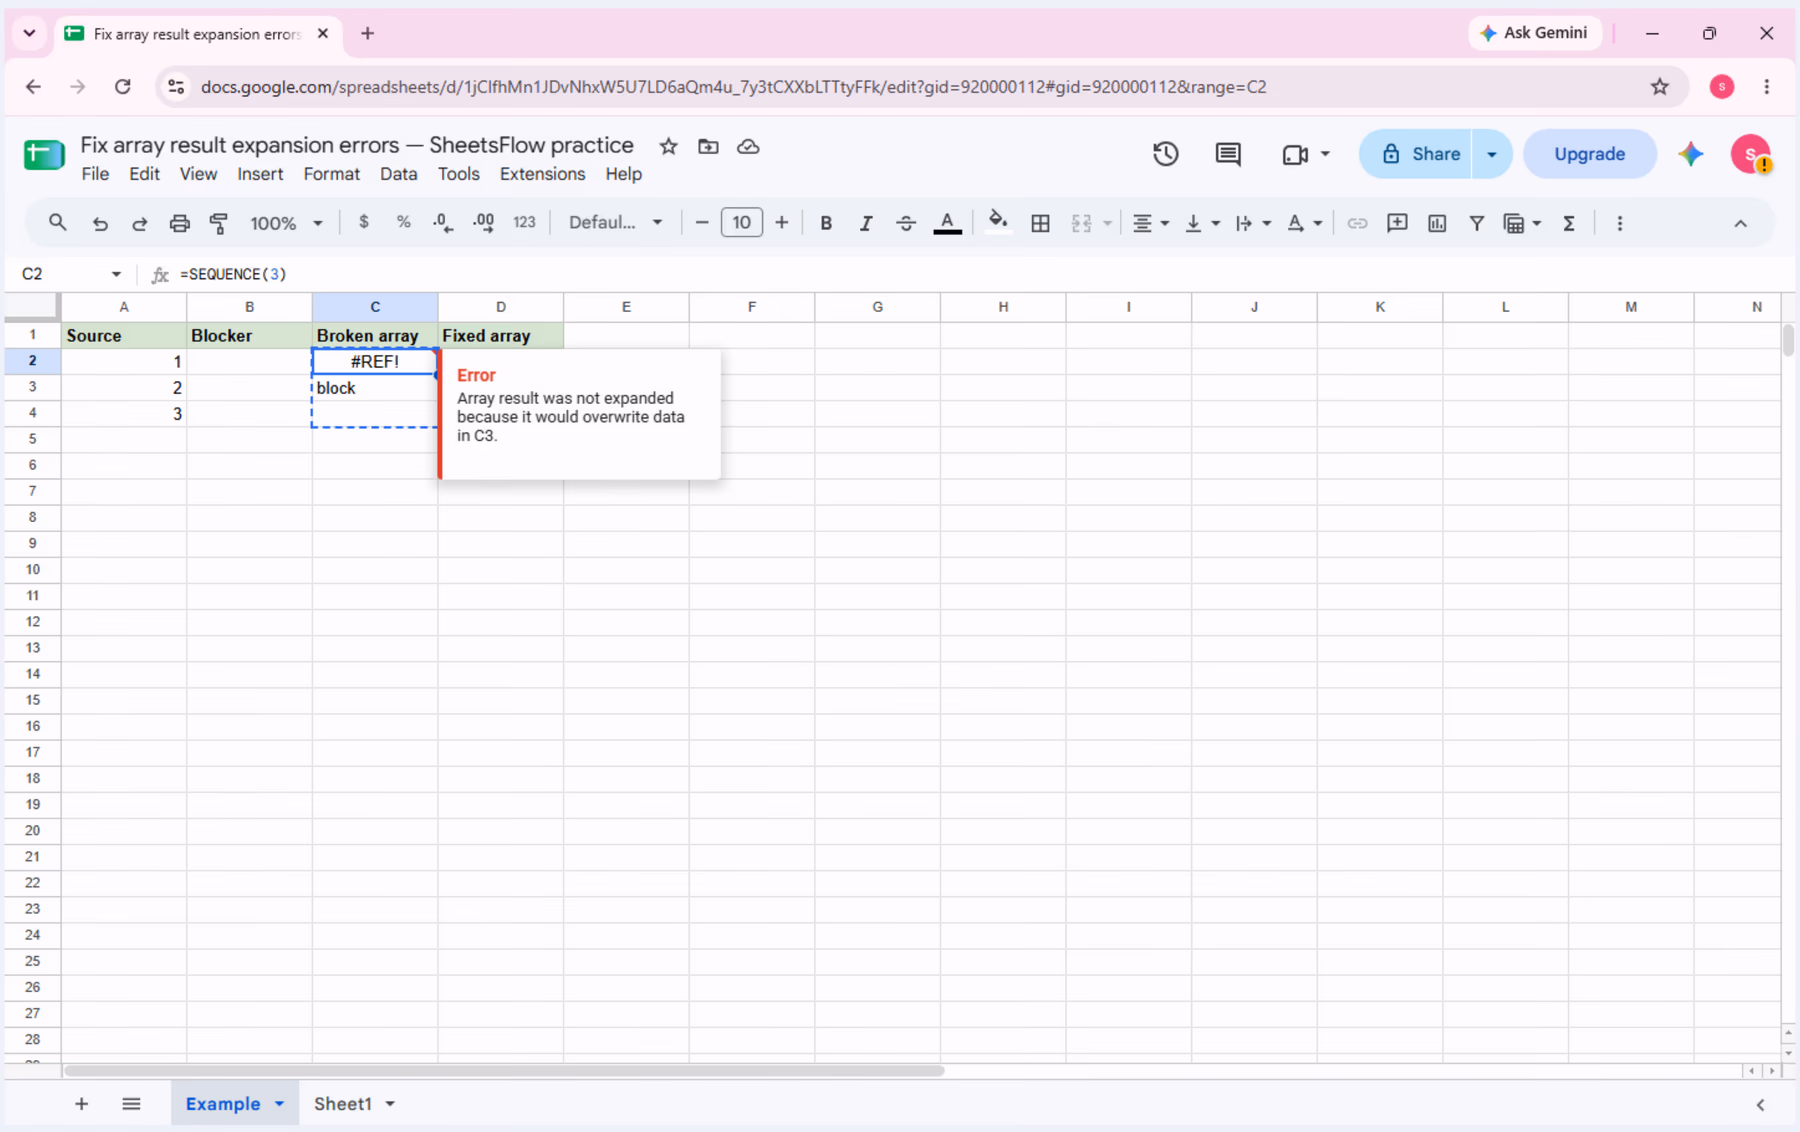Activate the paint format roller

tap(219, 223)
